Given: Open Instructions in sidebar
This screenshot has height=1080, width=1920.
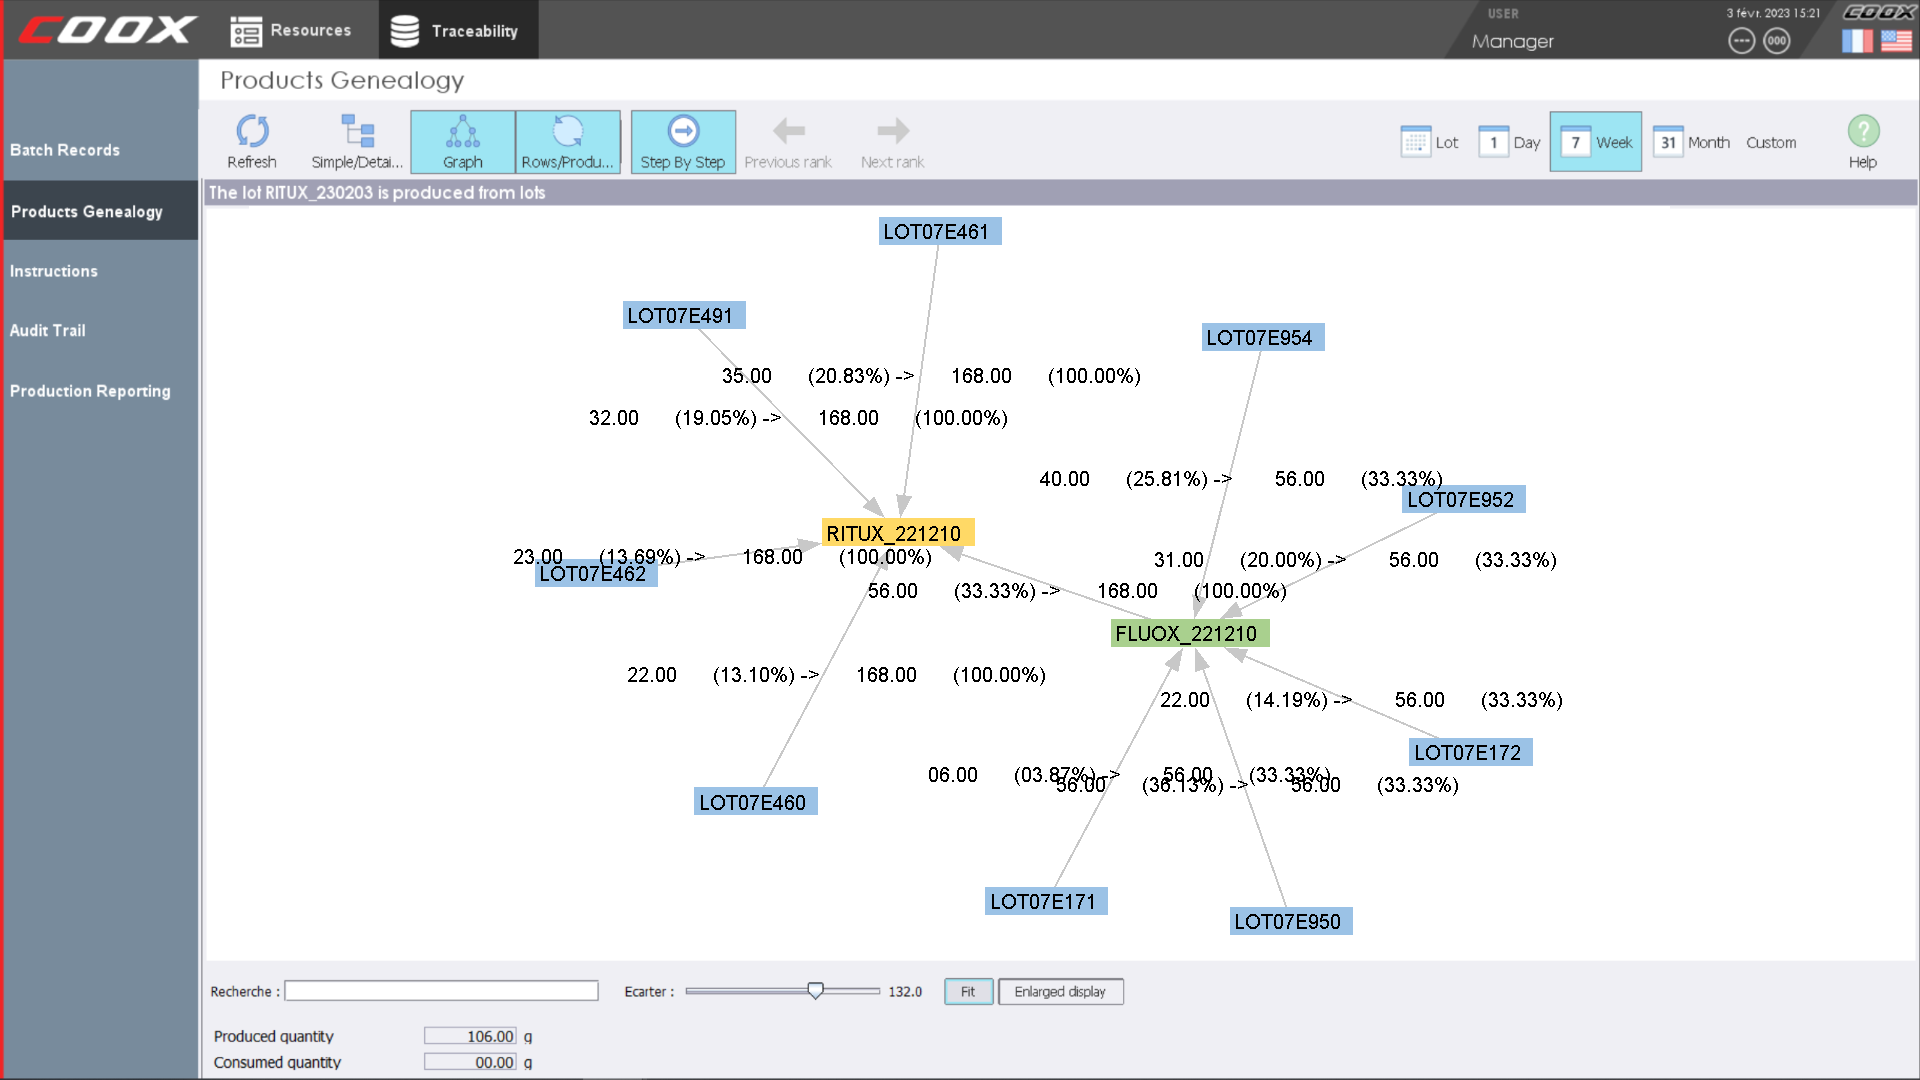Looking at the screenshot, I should 54,271.
